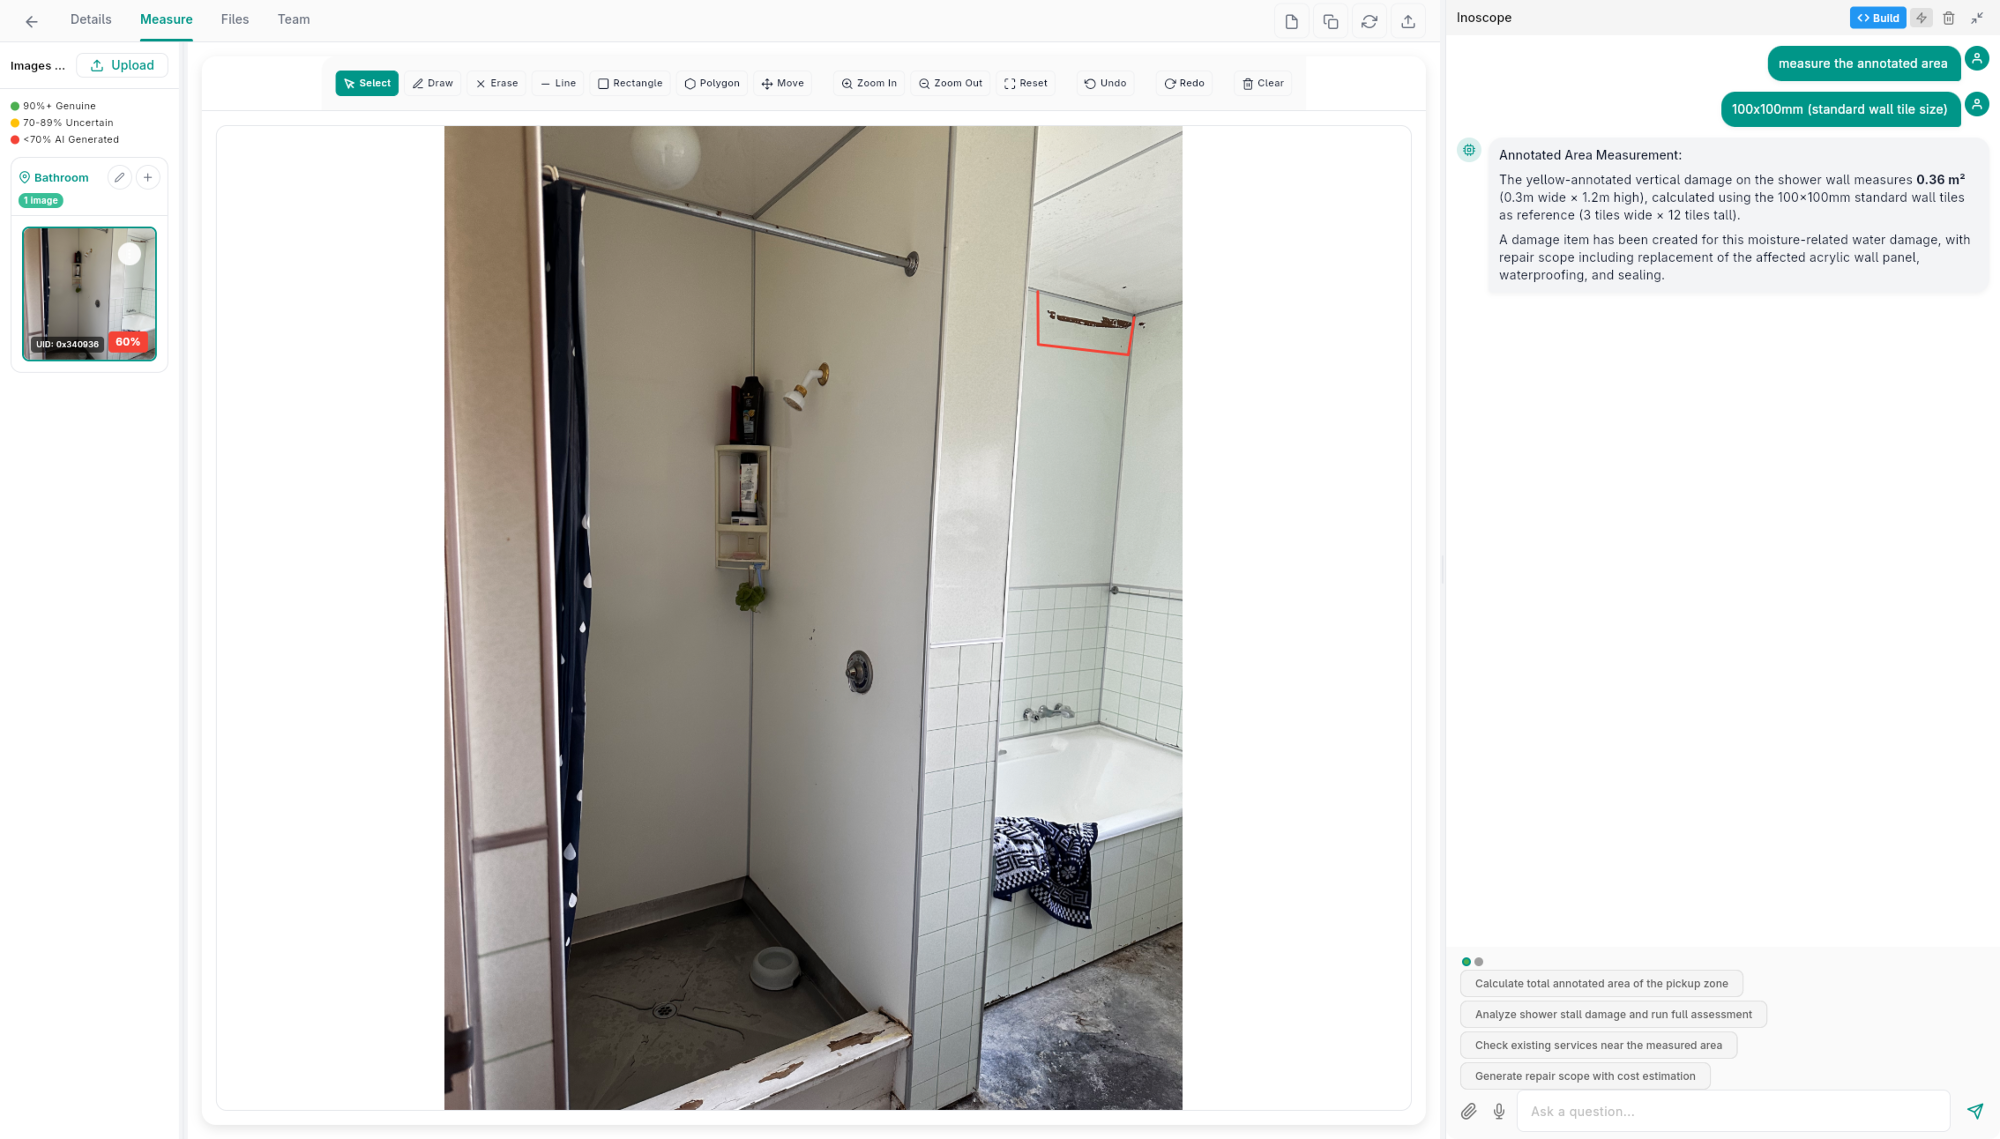Screen dimensions: 2000x1139
Task: Select the Polygon annotation tool
Action: click(712, 83)
